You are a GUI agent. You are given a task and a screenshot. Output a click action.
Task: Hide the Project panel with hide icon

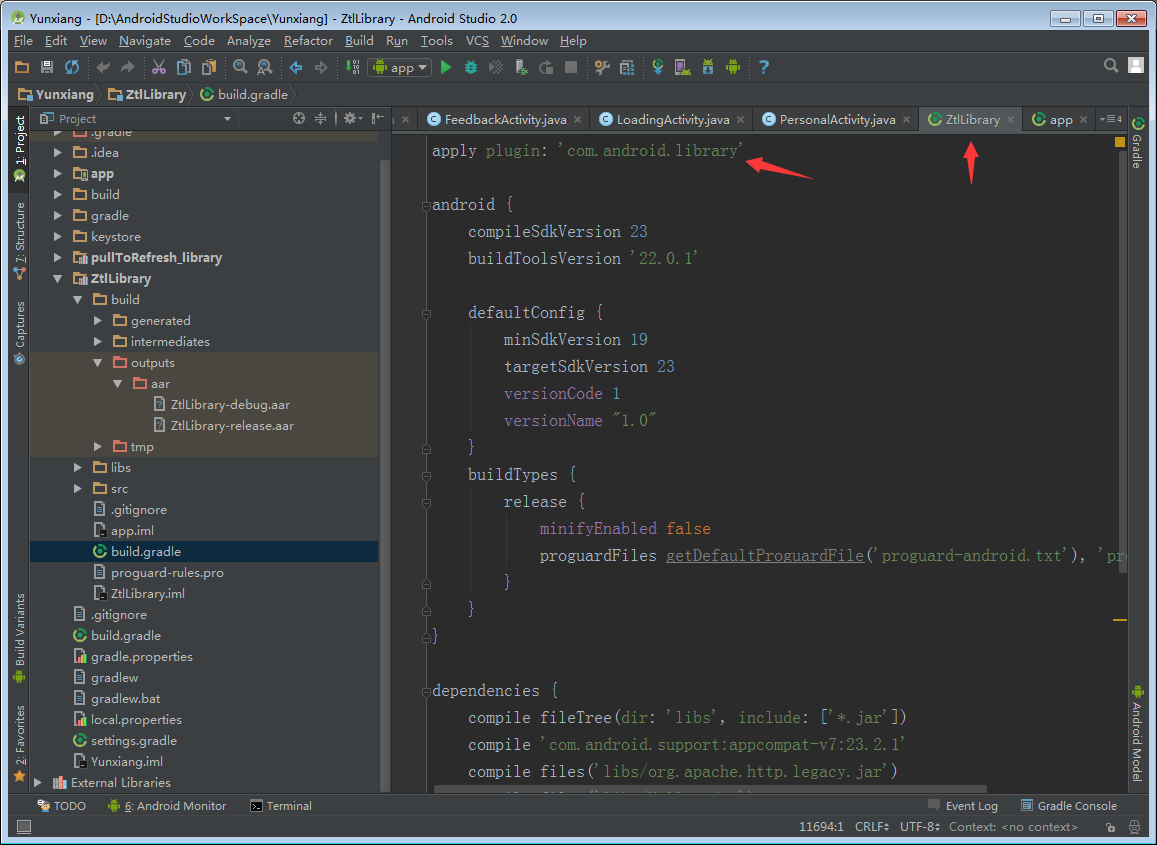378,118
